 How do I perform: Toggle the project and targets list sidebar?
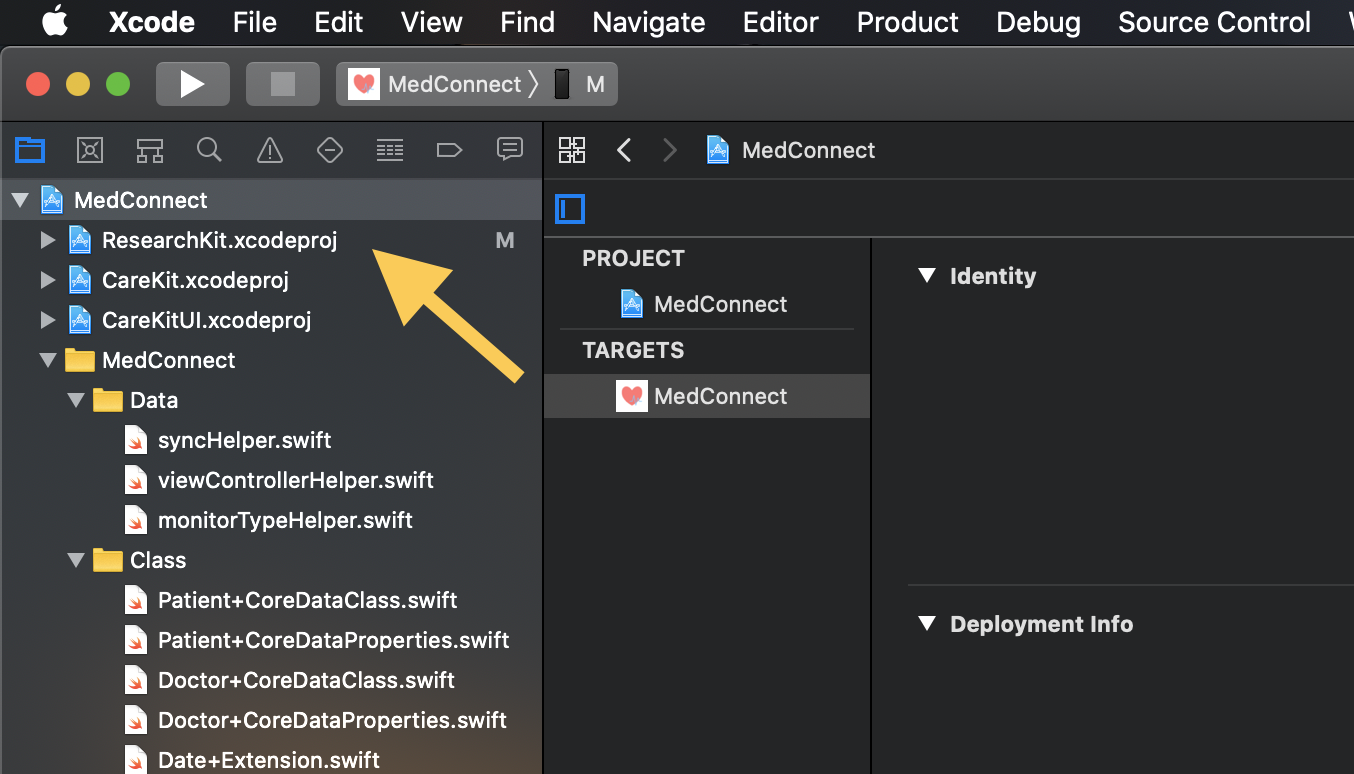click(x=570, y=209)
